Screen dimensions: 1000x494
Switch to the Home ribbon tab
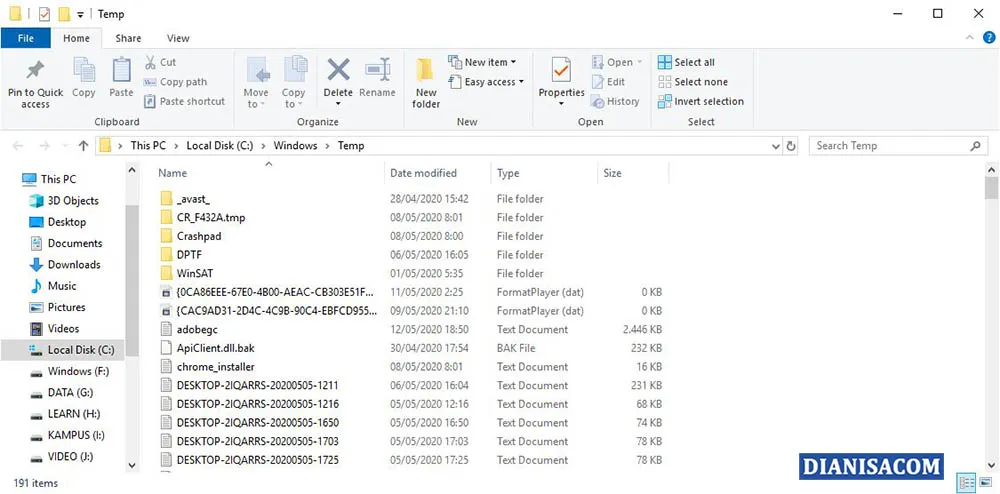(77, 38)
